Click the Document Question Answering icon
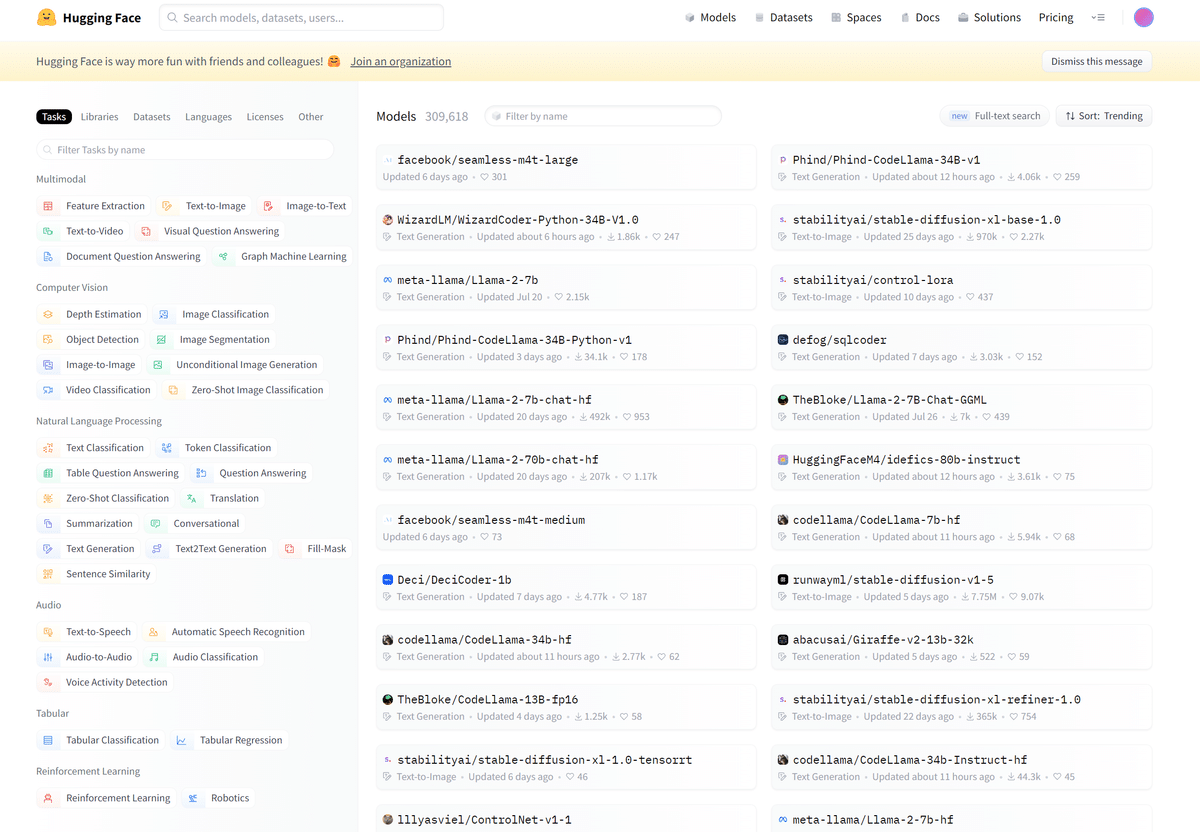Viewport: 1200px width, 832px height. [x=48, y=256]
